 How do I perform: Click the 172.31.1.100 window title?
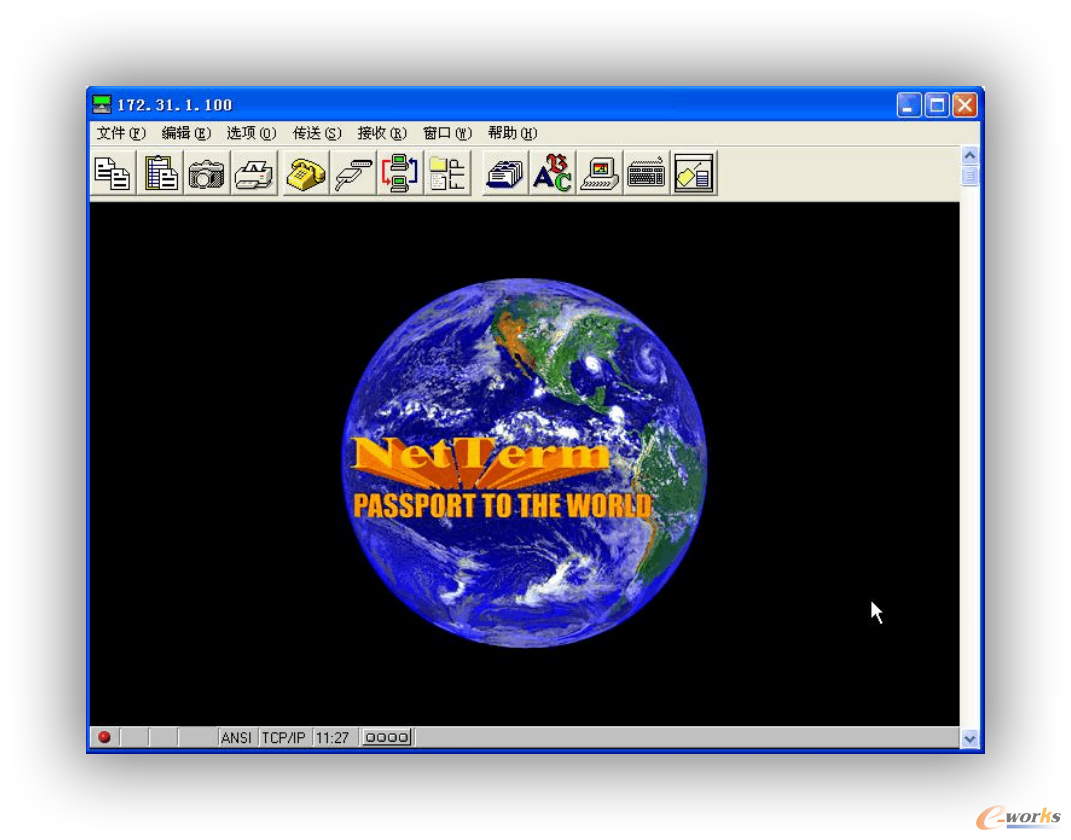coord(175,105)
